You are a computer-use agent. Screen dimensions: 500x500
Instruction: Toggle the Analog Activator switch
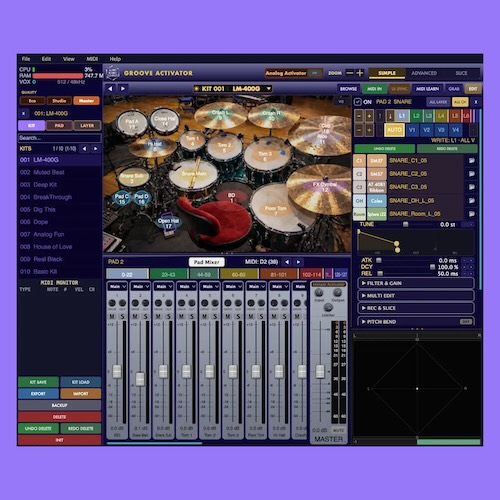pyautogui.click(x=315, y=73)
